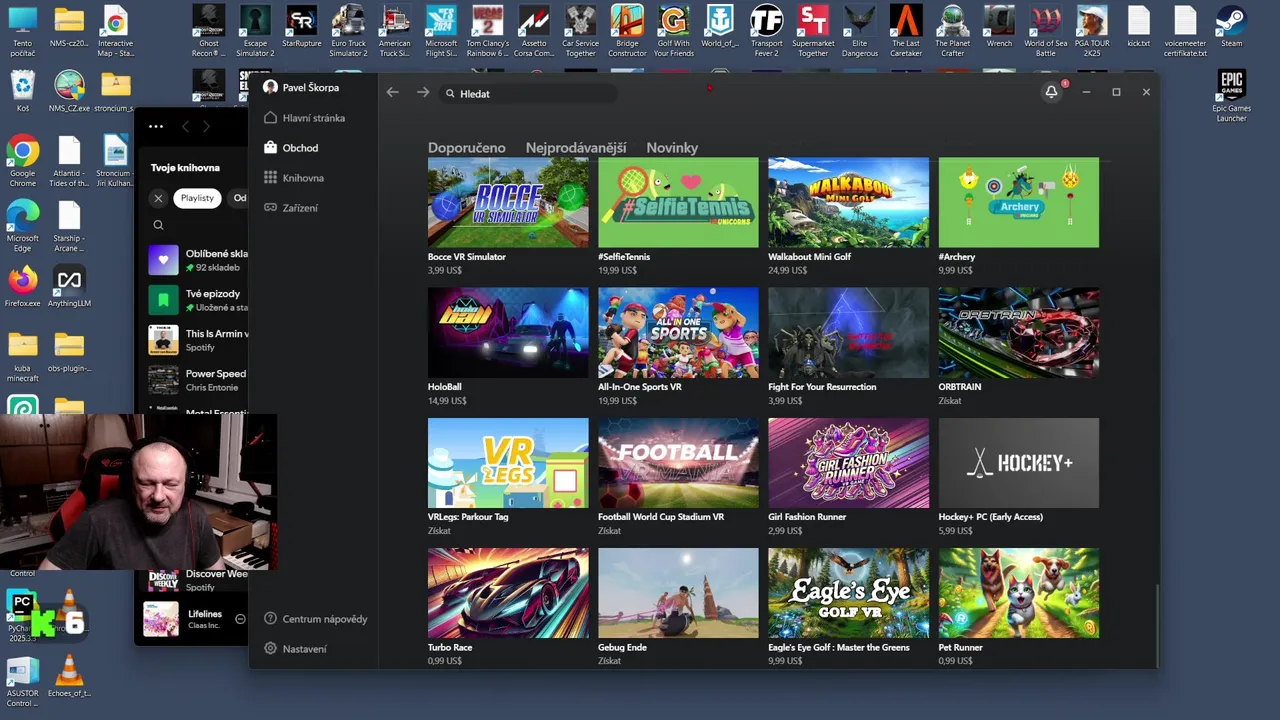Open the notifications bell icon
Image resolution: width=1280 pixels, height=720 pixels.
(x=1051, y=92)
